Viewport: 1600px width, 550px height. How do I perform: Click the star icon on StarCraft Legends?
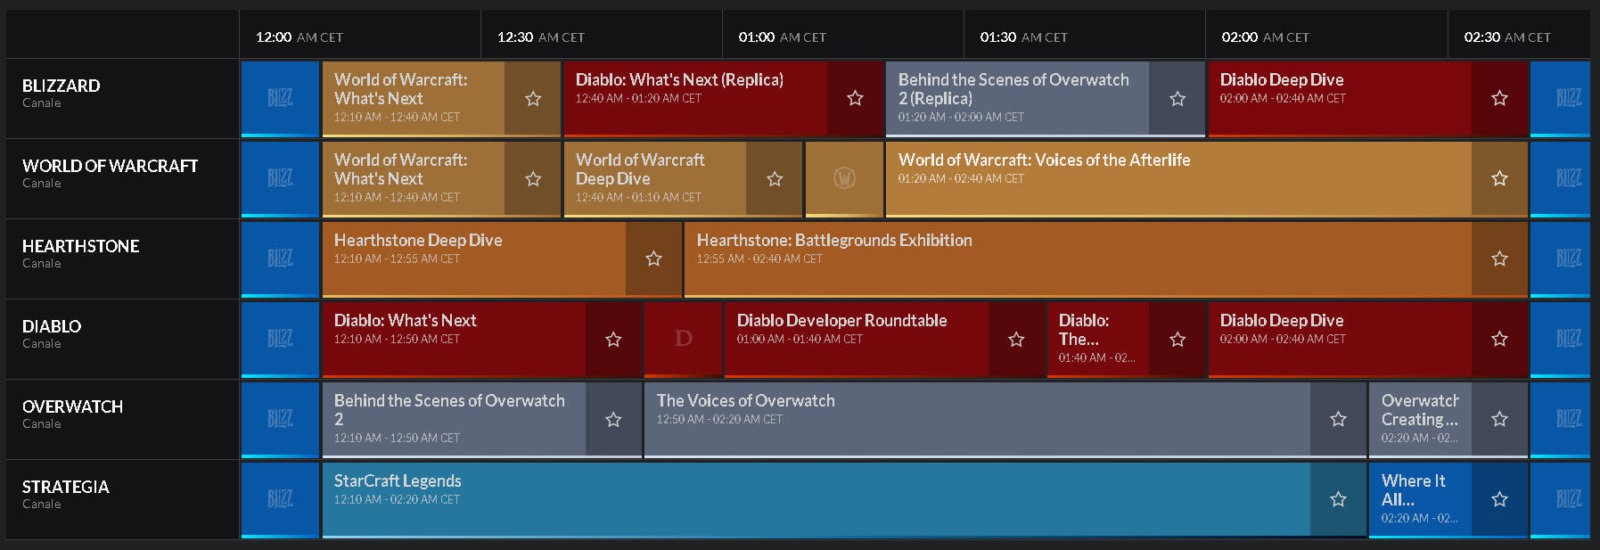(x=1338, y=499)
